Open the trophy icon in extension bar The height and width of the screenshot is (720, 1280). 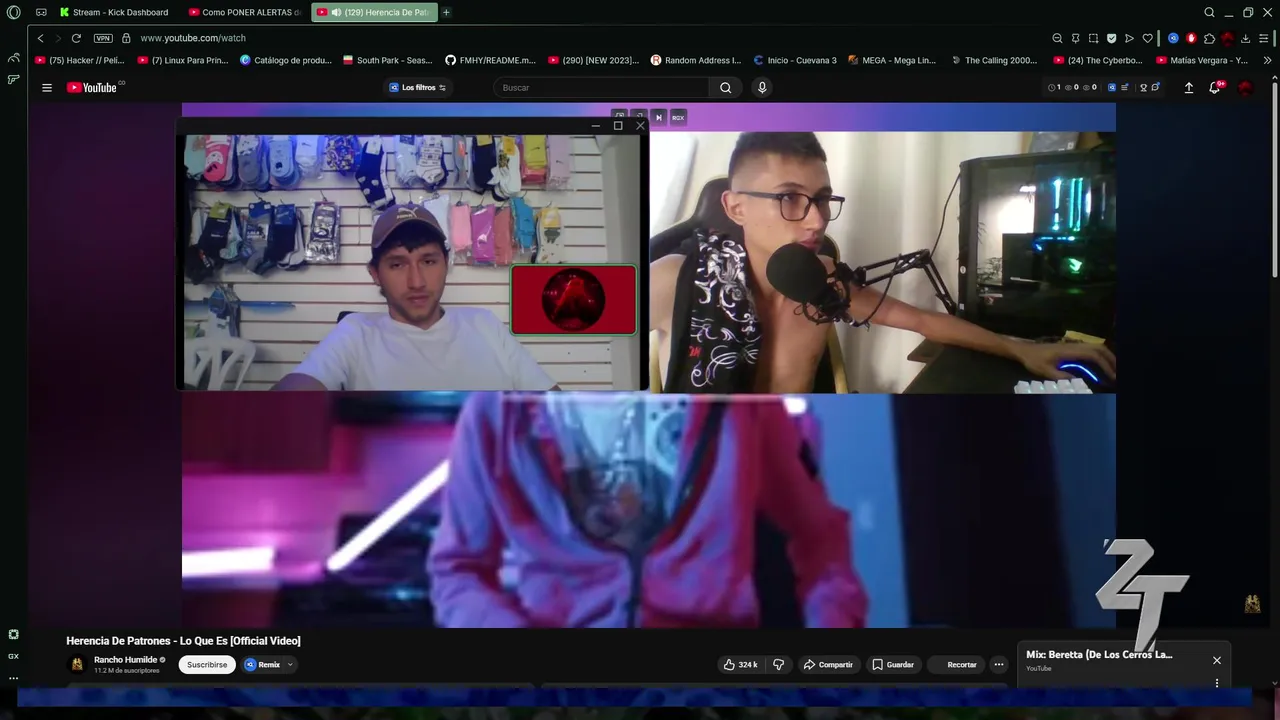tap(1143, 87)
